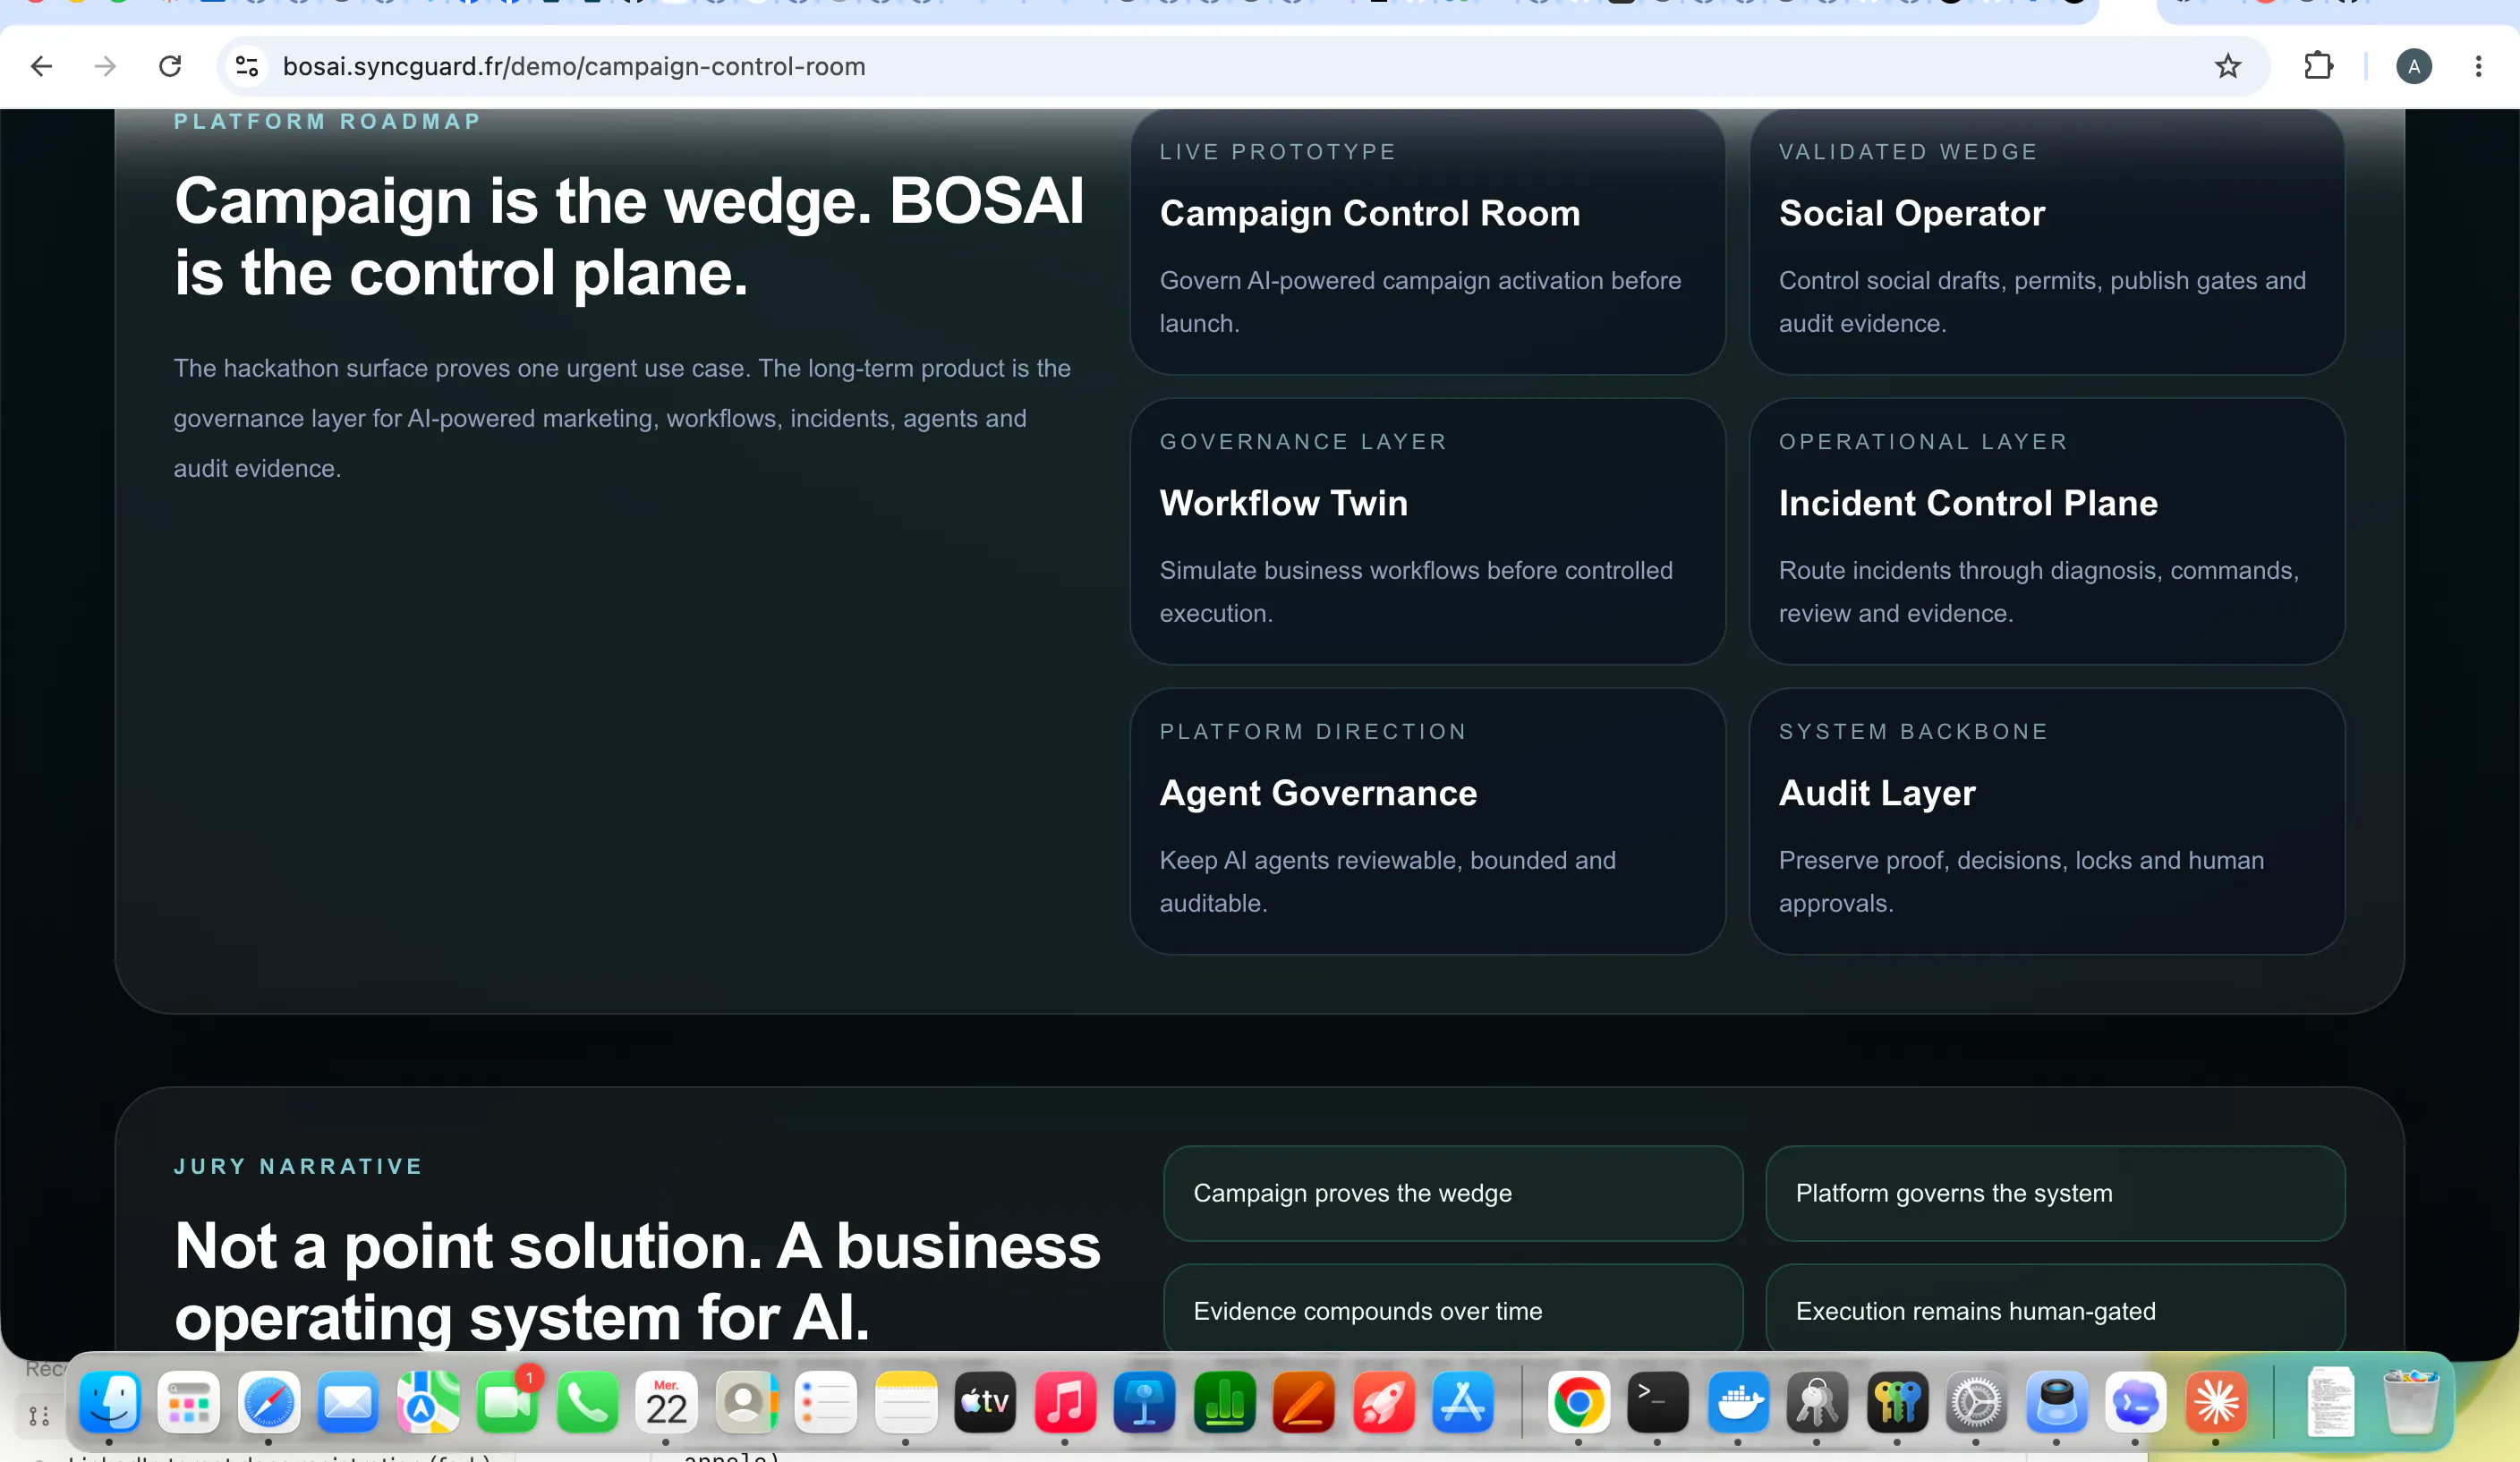Open the Campaign Control Room card

click(x=1428, y=242)
